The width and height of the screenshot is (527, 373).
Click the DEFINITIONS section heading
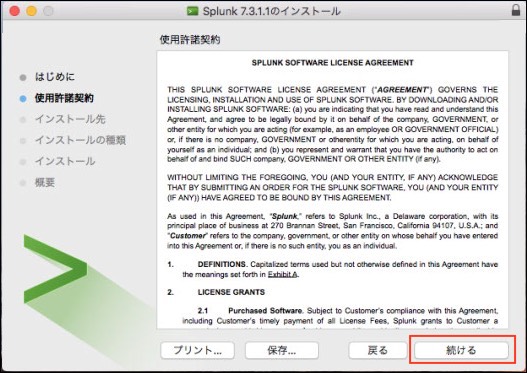(x=222, y=264)
